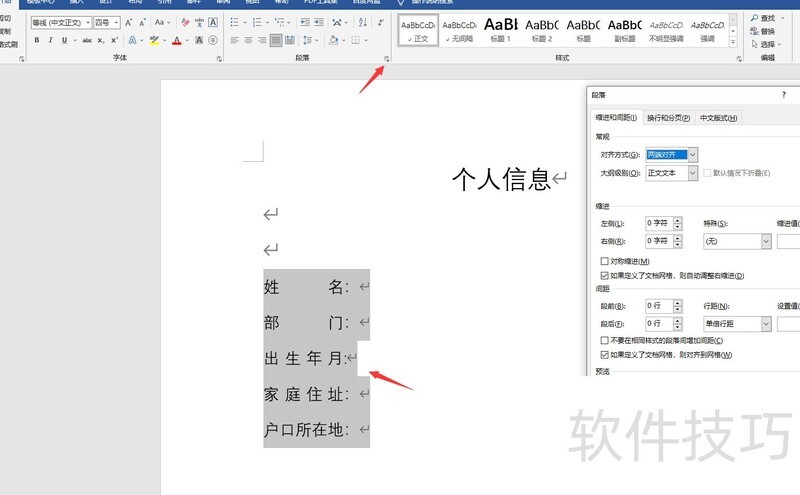This screenshot has width=800, height=495.
Task: Select the distributed alignment button
Action: click(x=290, y=40)
